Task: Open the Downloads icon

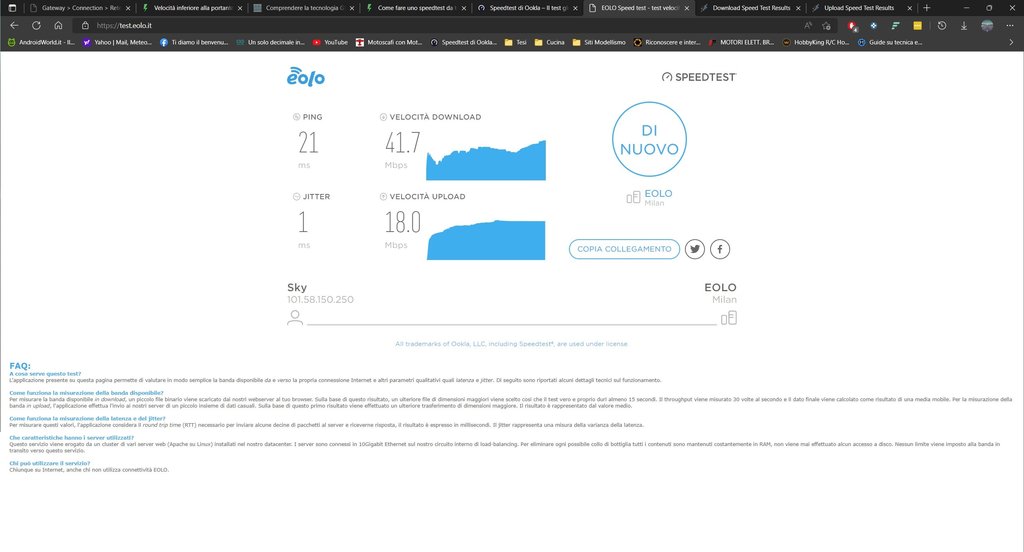Action: point(963,25)
